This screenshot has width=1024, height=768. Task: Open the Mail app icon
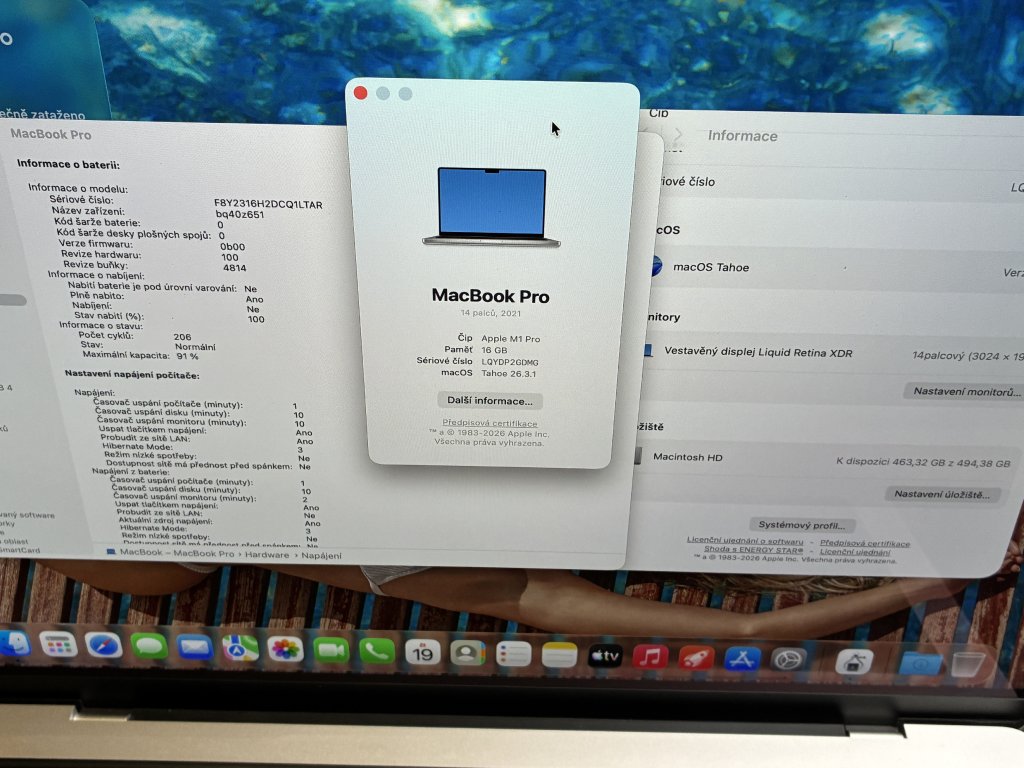point(195,647)
